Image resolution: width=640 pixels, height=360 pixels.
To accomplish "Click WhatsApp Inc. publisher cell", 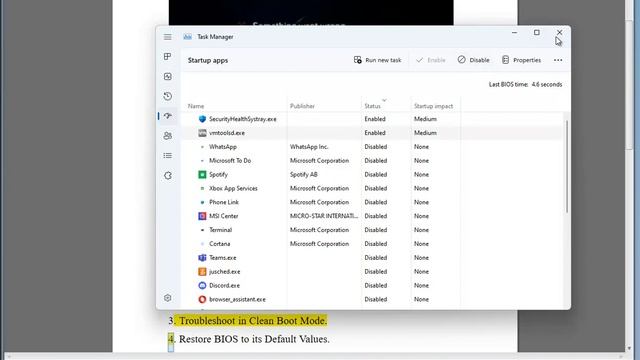I will tap(309, 147).
